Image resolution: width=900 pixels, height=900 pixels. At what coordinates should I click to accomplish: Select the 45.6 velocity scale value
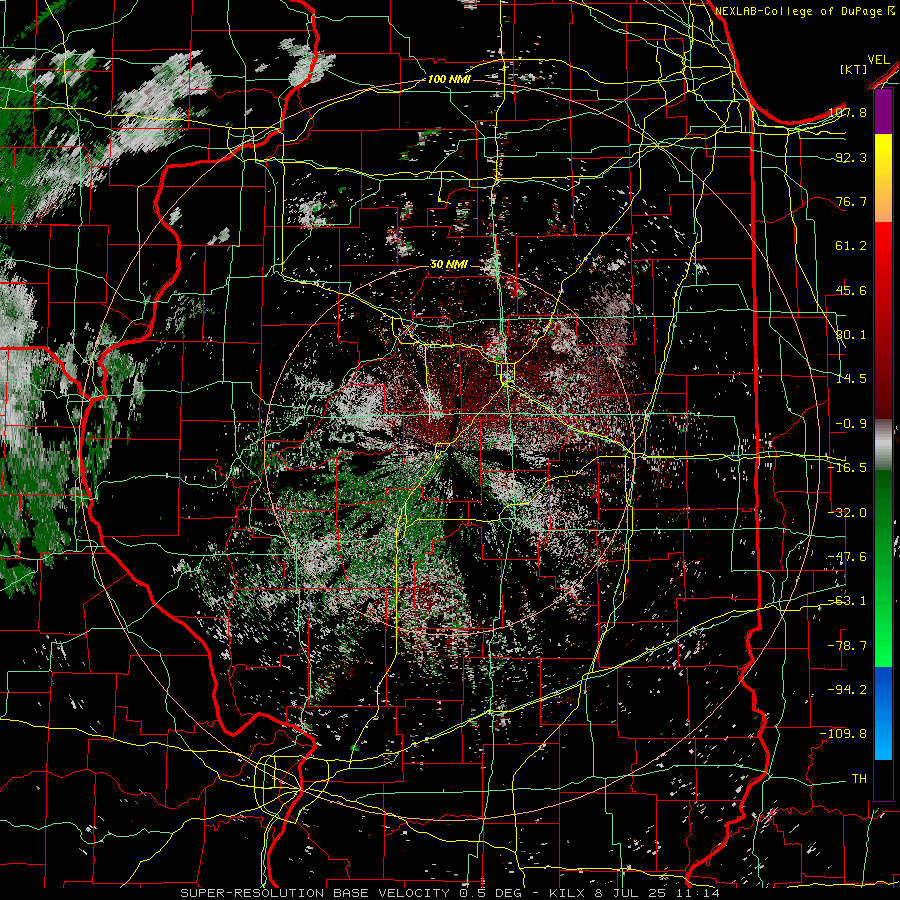tap(852, 290)
